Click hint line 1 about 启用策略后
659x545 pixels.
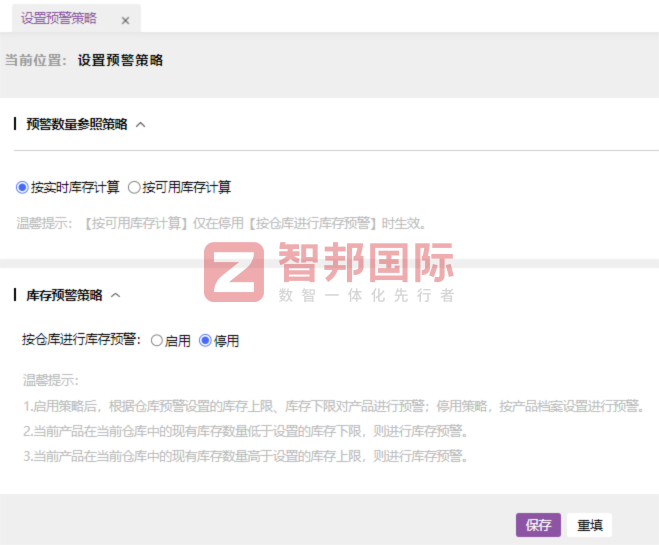point(332,407)
